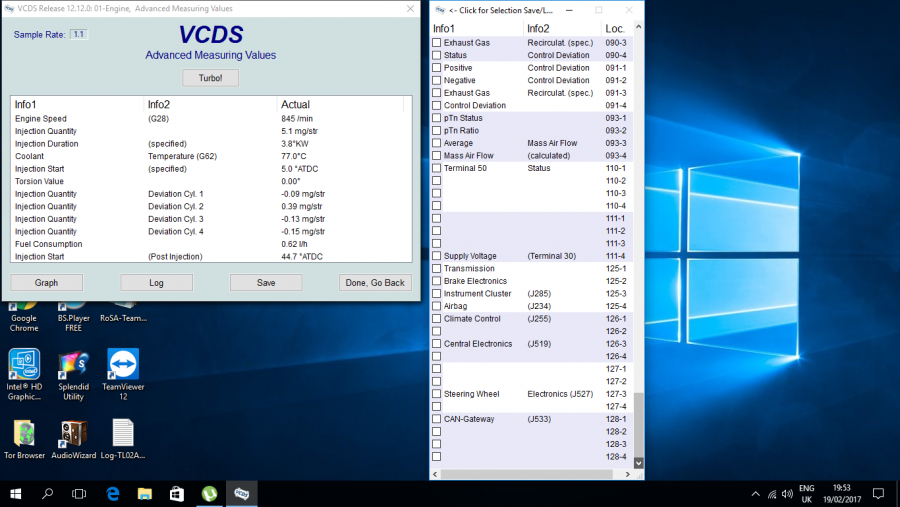Open TeamViewer 12 desktop shortcut
900x507 pixels.
pyautogui.click(x=122, y=364)
